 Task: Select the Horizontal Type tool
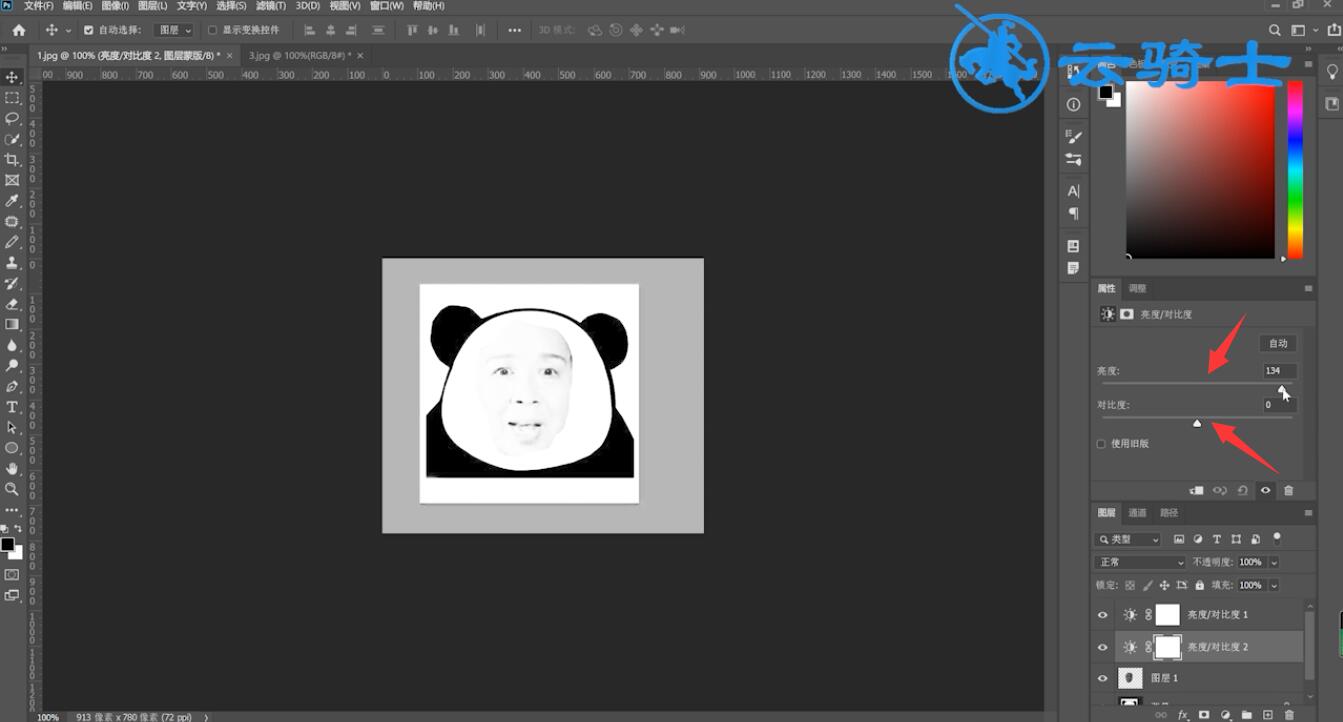point(12,407)
